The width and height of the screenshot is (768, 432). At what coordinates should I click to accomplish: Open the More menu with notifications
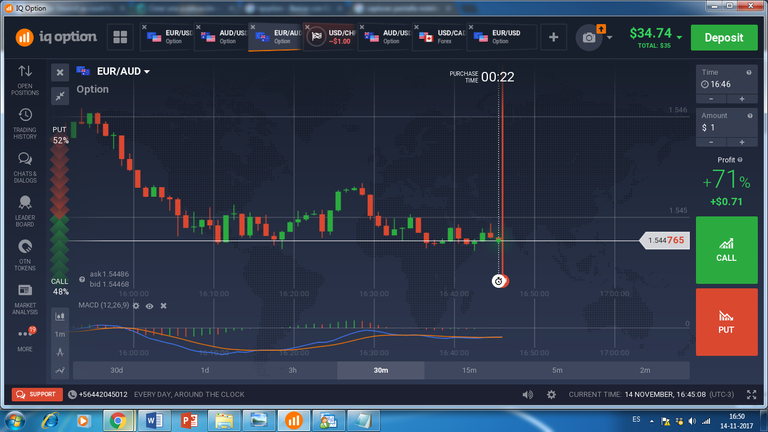pos(25,339)
